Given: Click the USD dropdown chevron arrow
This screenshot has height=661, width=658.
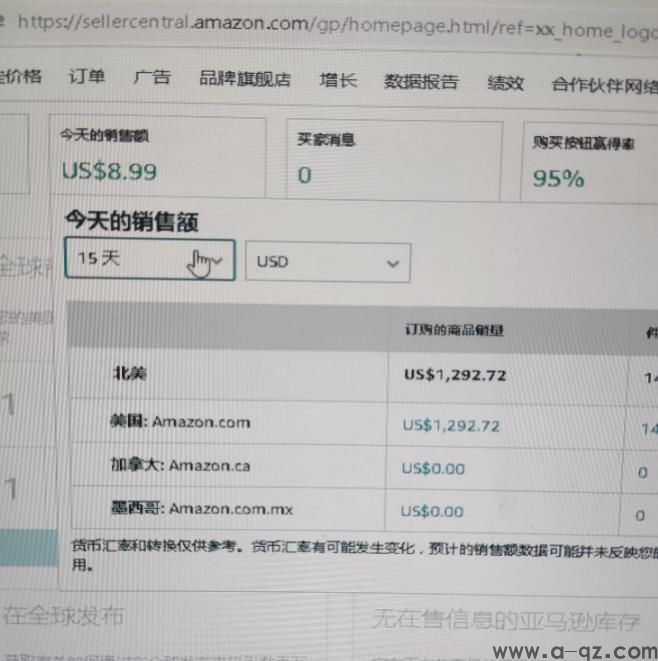Looking at the screenshot, I should point(393,264).
